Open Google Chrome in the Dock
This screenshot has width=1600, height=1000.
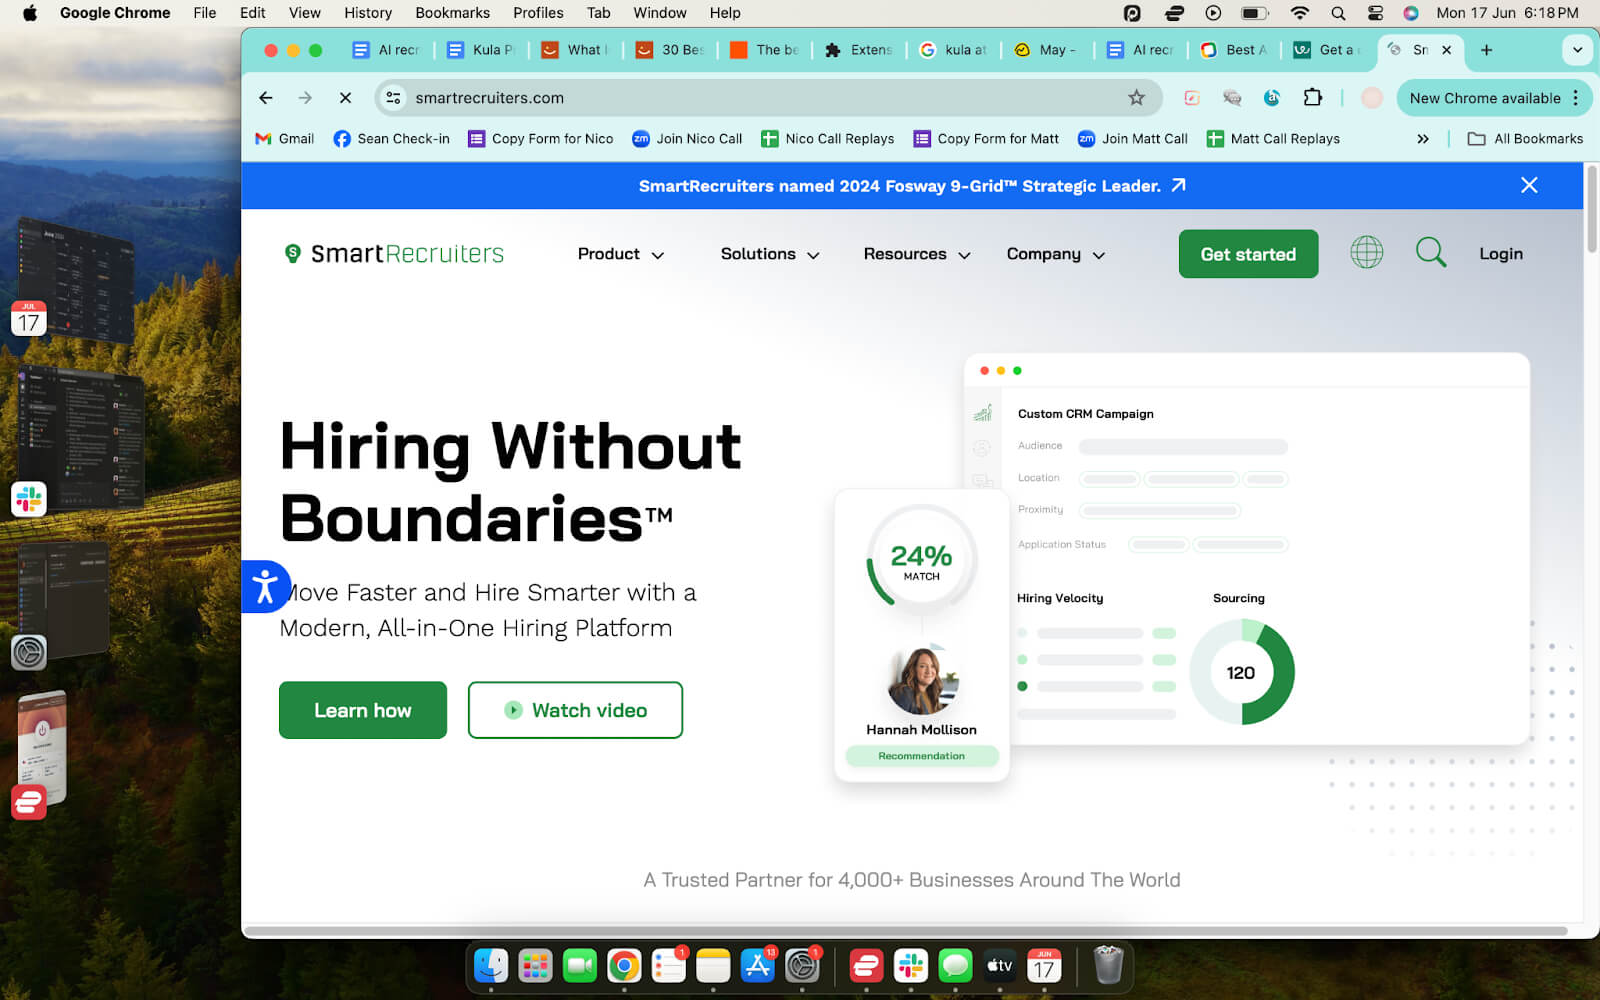pyautogui.click(x=624, y=965)
